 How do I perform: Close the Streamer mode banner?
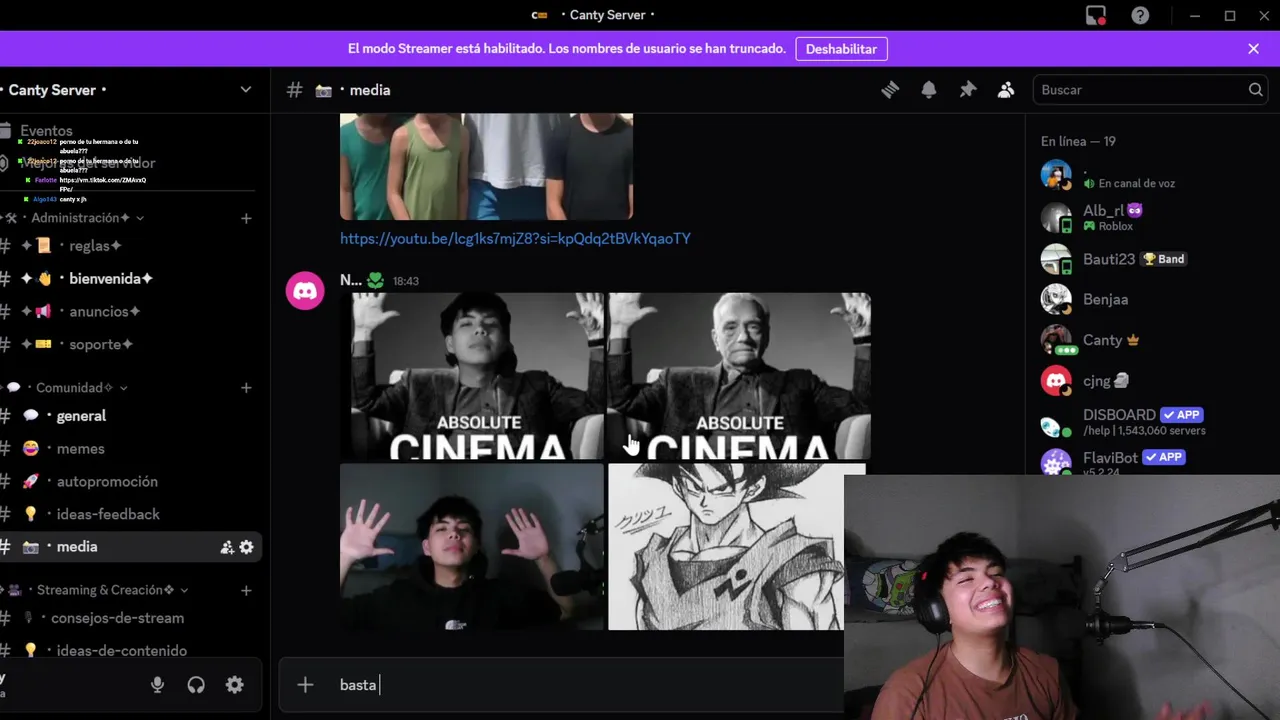point(1253,49)
